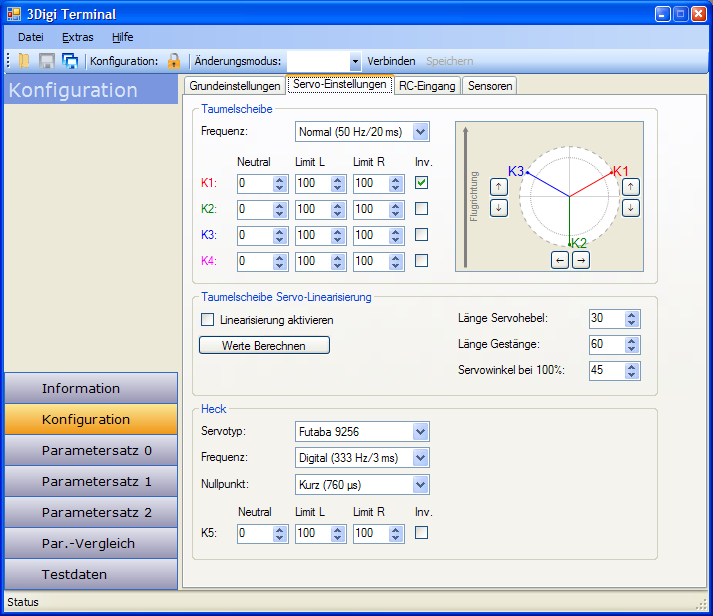Click the open file folder icon in toolbar
Screen dimensions: 713x616
point(24,61)
